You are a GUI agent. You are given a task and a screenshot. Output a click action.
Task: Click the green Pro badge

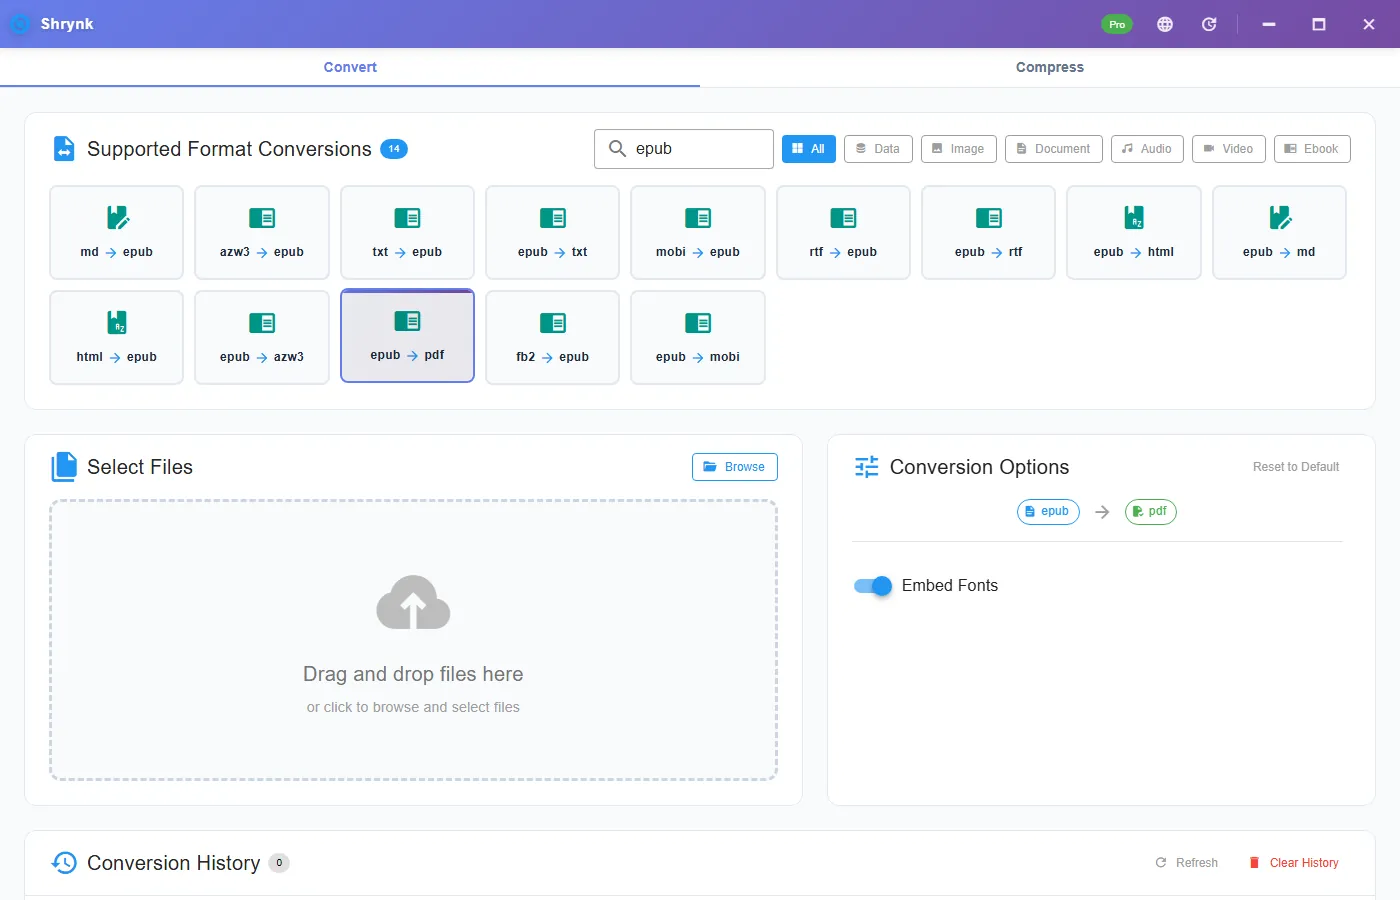click(x=1117, y=24)
